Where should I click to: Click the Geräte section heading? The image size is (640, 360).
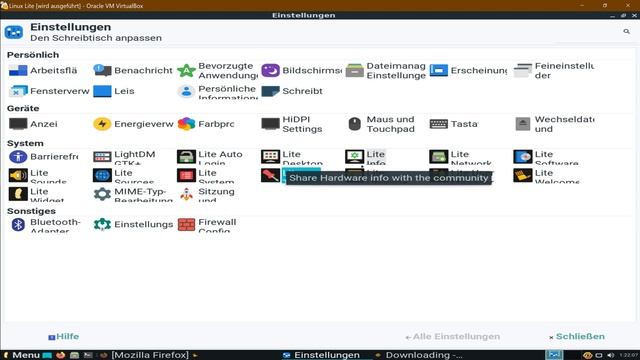pos(23,108)
